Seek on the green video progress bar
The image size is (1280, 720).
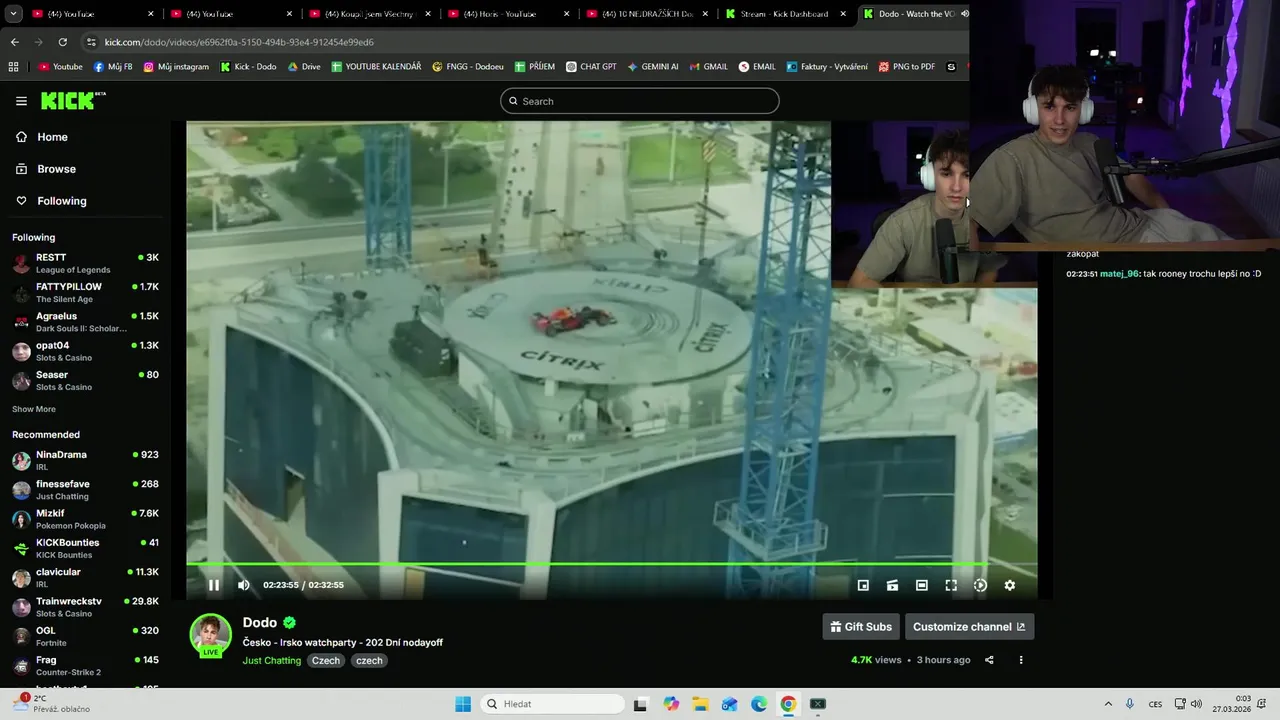[611, 564]
